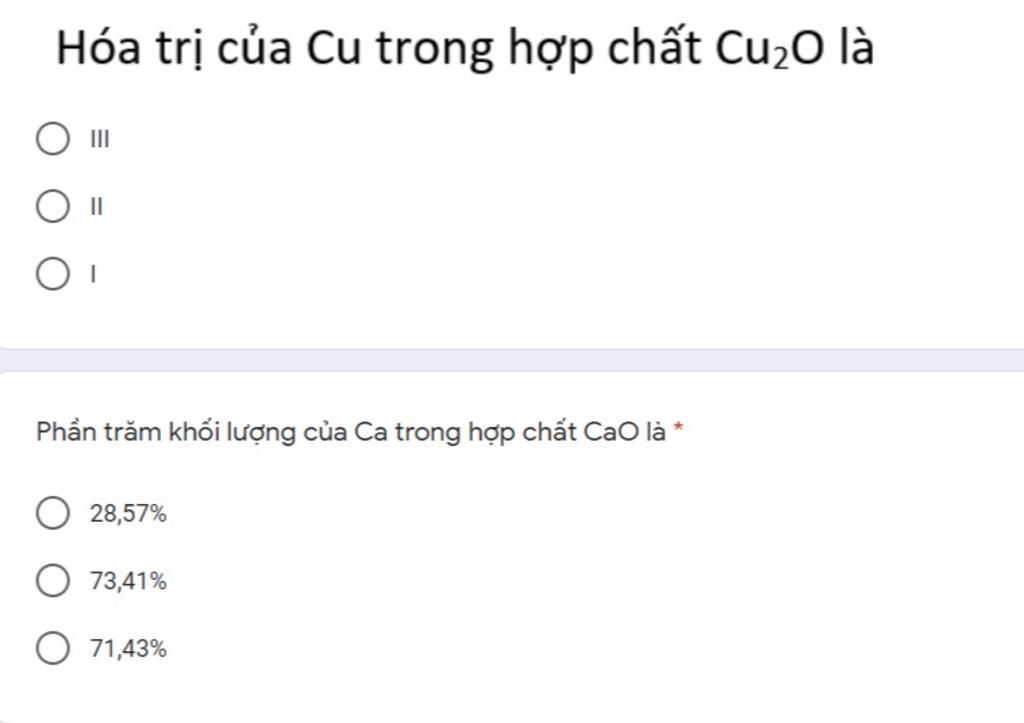Image resolution: width=1024 pixels, height=723 pixels.
Task: Select the radio button for valence II
Action: pos(53,206)
